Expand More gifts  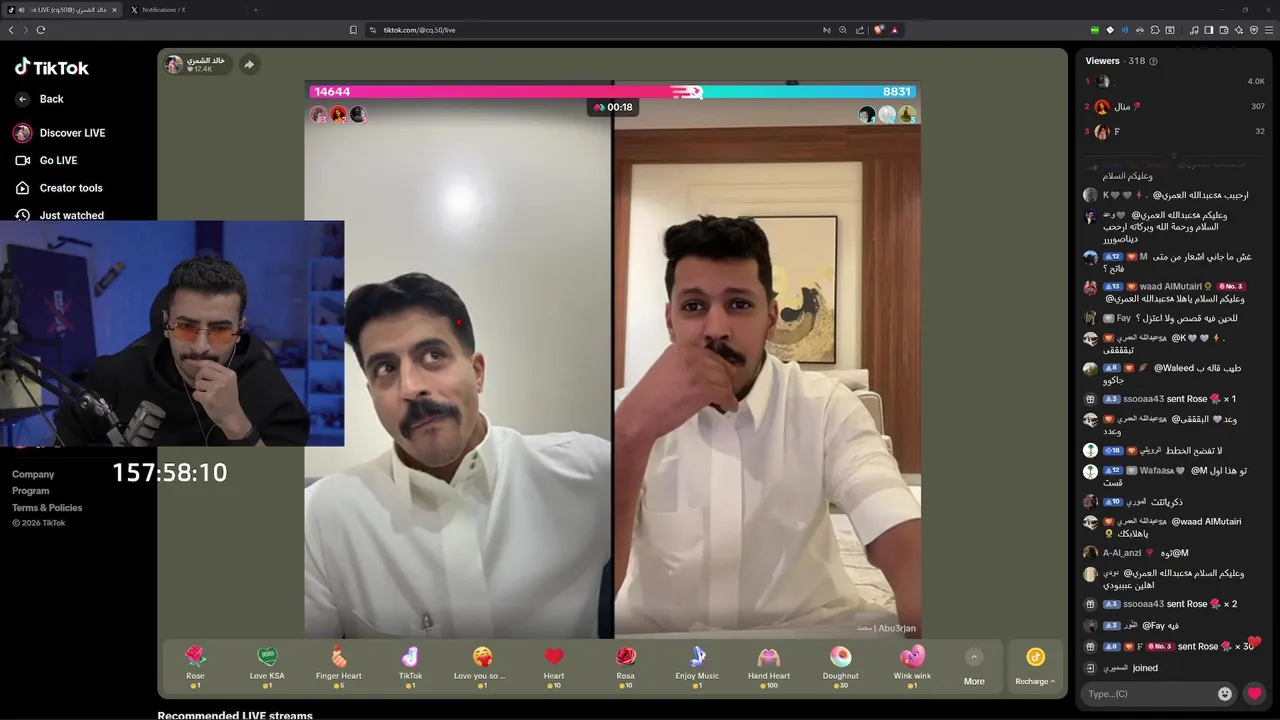pyautogui.click(x=974, y=667)
